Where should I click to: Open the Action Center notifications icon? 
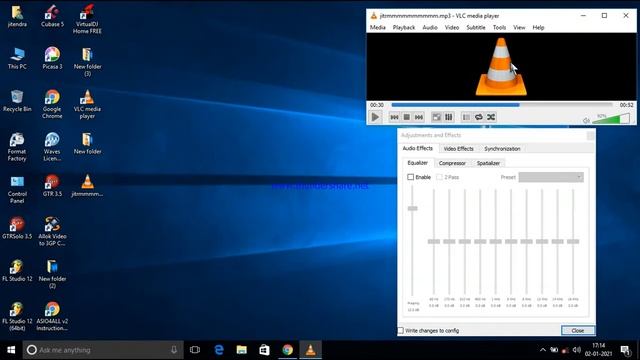pos(625,350)
